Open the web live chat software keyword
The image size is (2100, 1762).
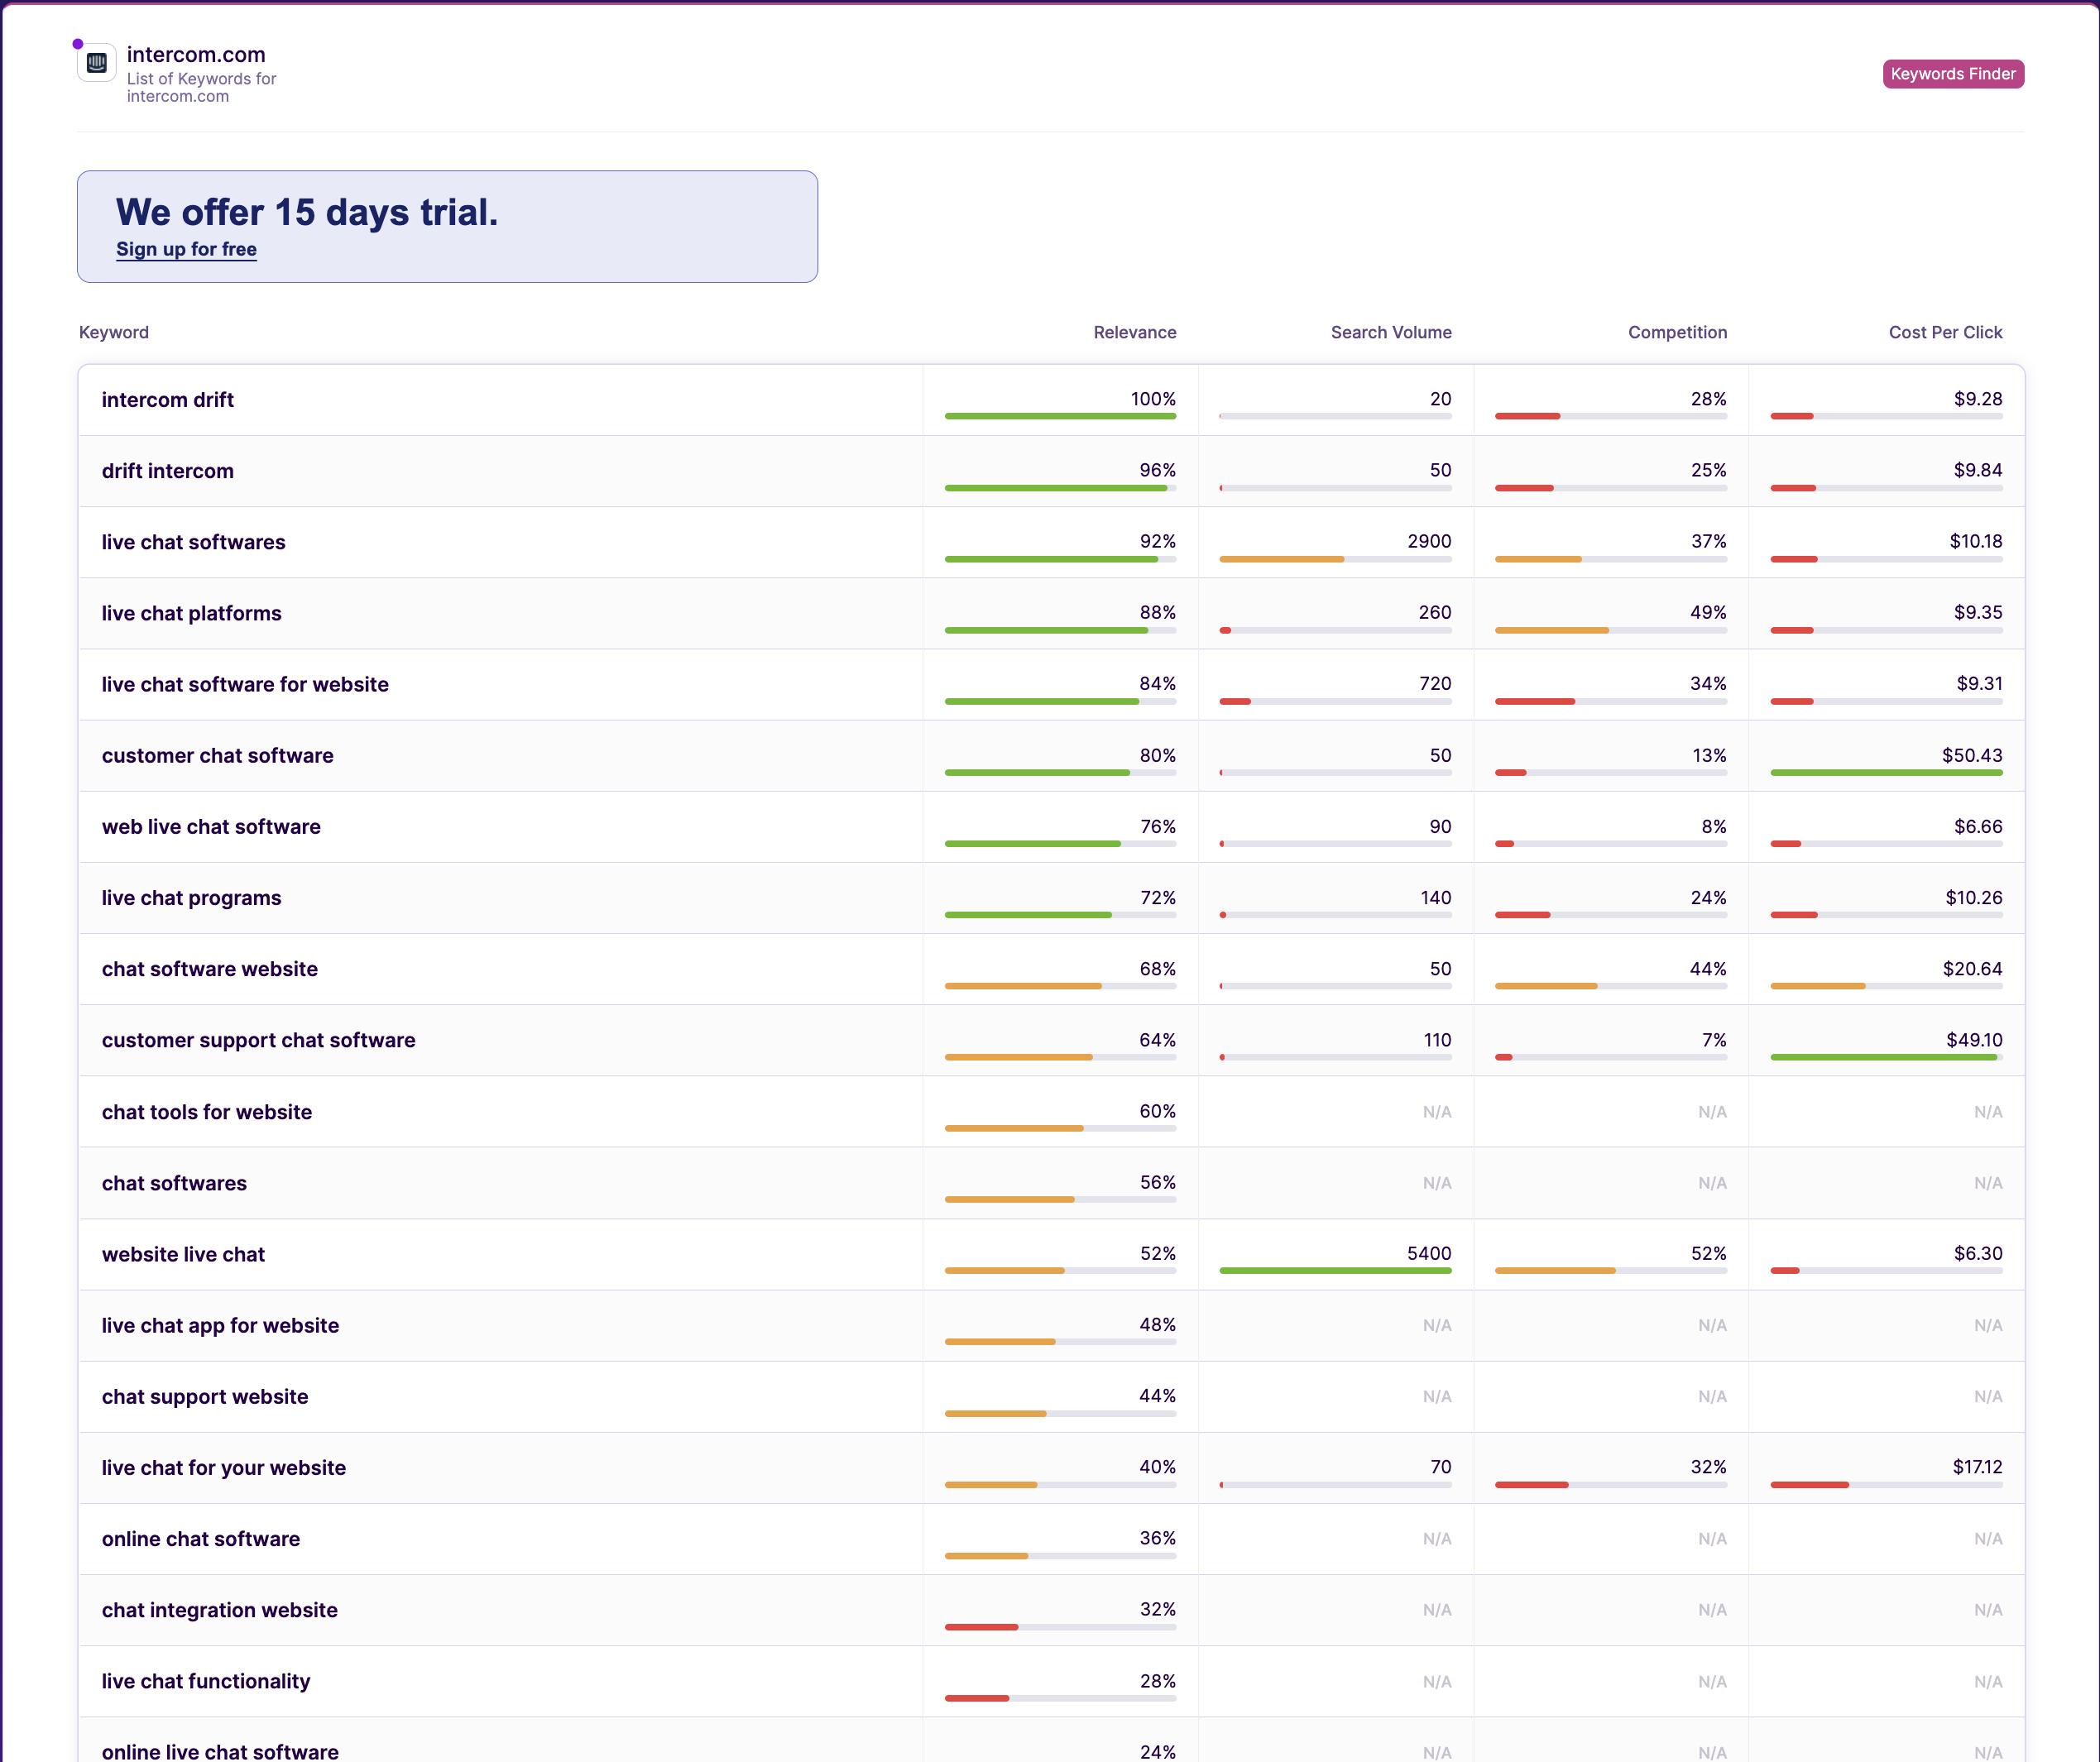[x=211, y=827]
